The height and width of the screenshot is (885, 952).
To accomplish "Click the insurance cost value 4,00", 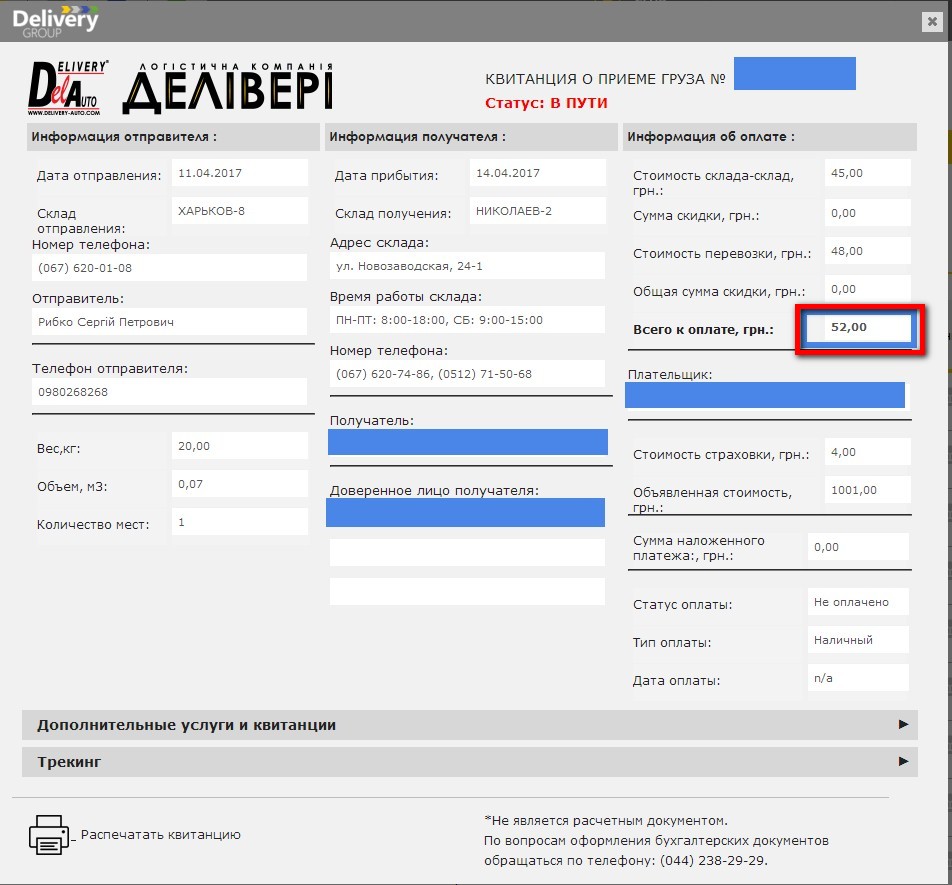I will pyautogui.click(x=868, y=452).
